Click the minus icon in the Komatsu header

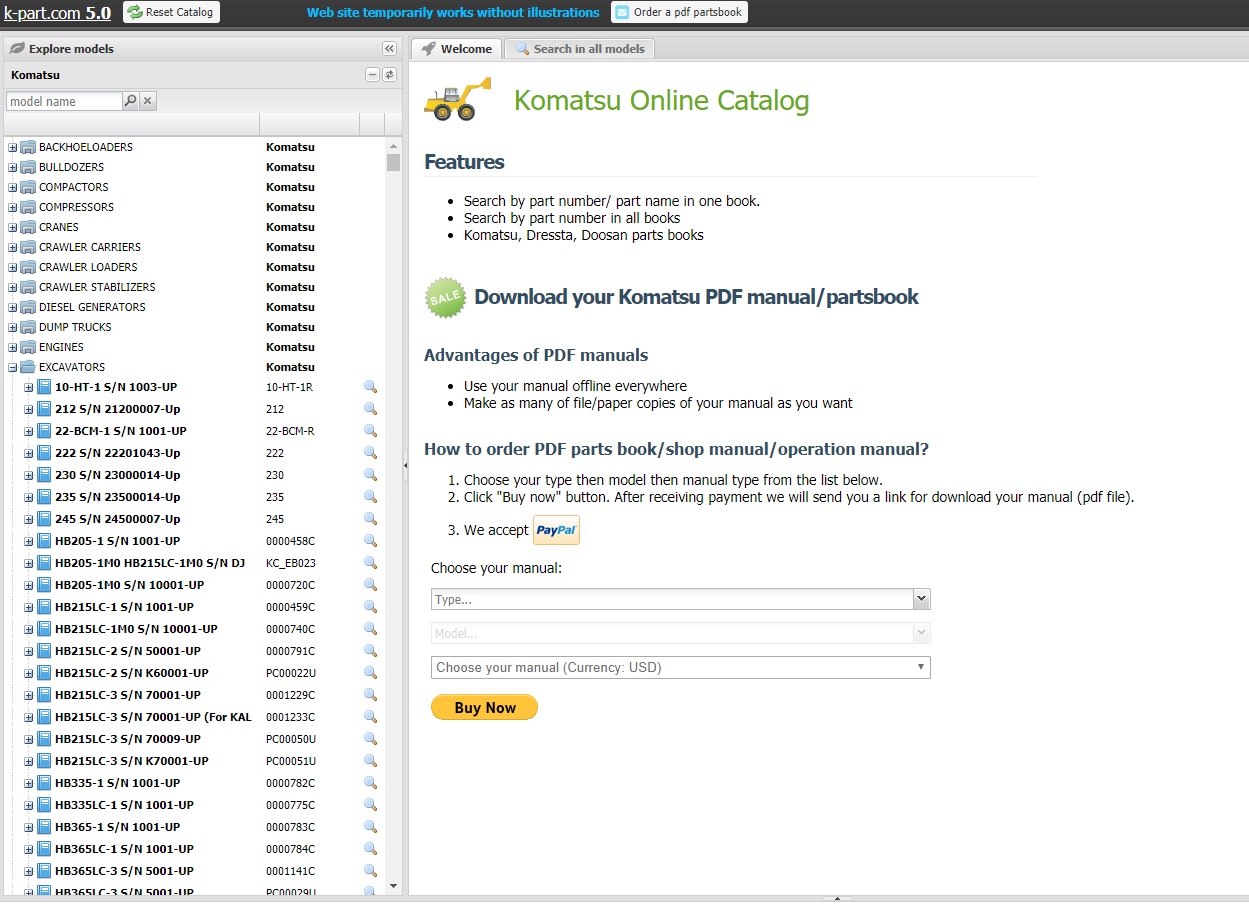[x=373, y=75]
